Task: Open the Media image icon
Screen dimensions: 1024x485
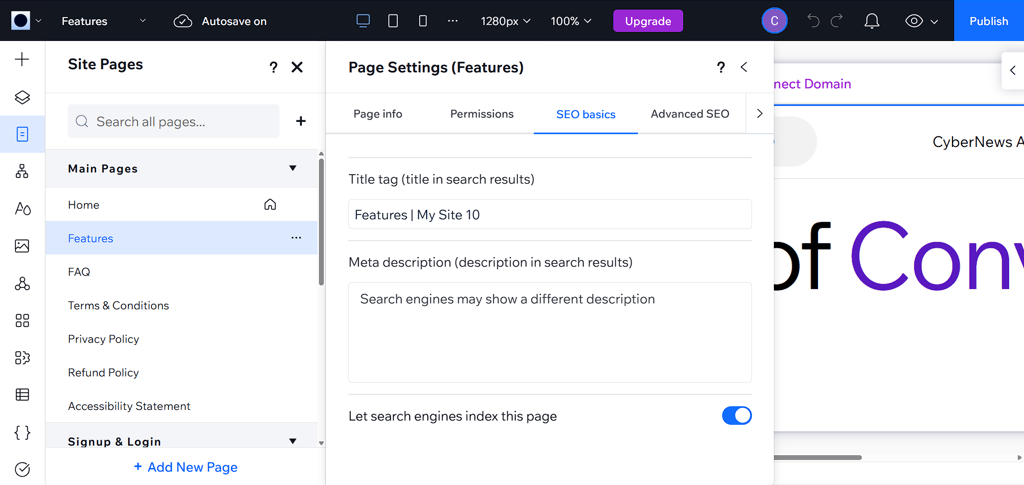Action: pyautogui.click(x=22, y=246)
